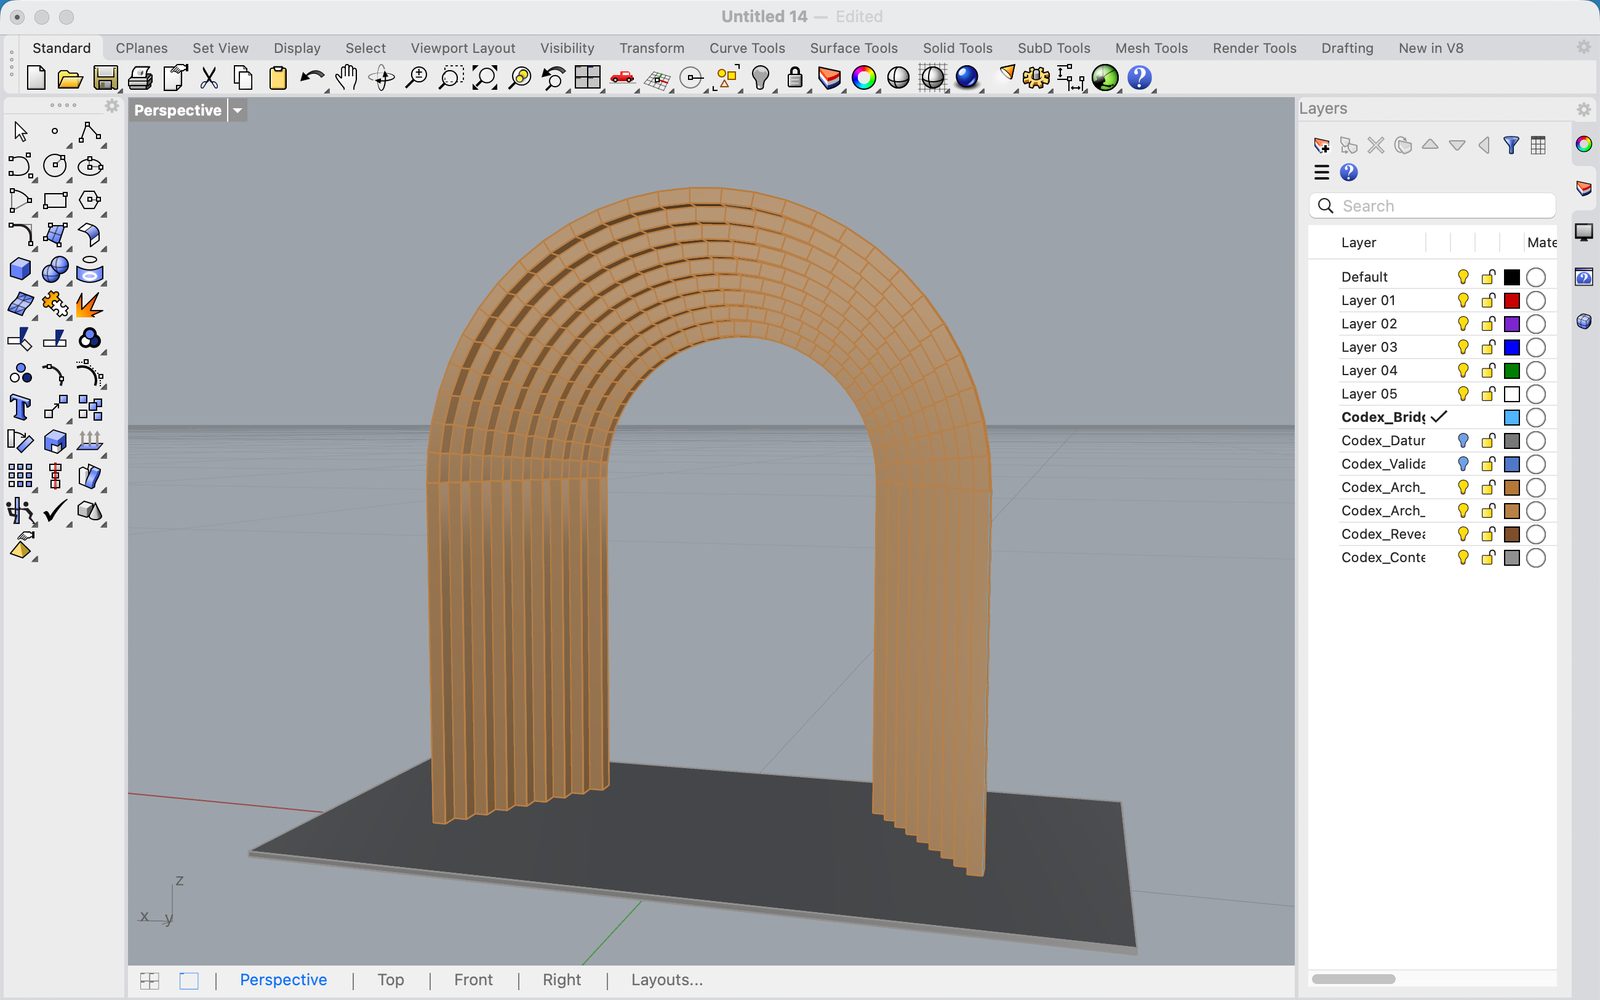Click the Layer column header
Image resolution: width=1600 pixels, height=1000 pixels.
pos(1358,243)
